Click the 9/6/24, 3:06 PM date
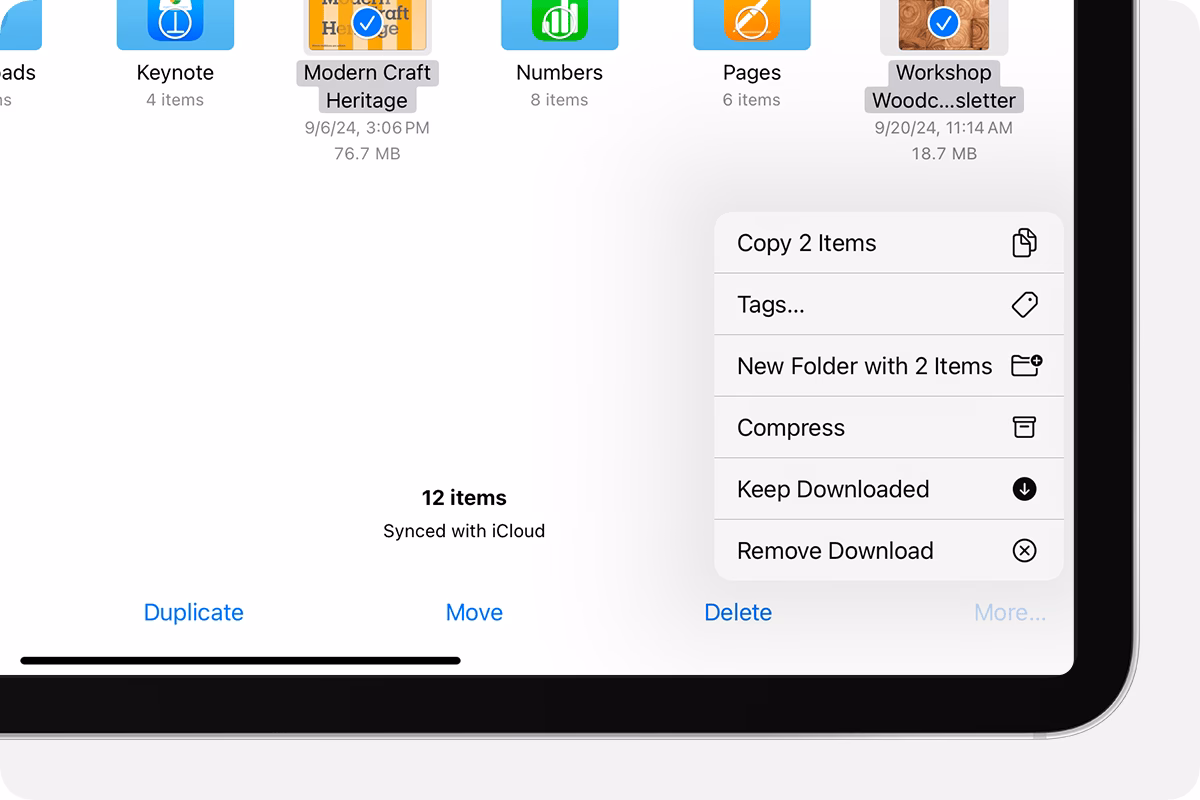Image resolution: width=1200 pixels, height=800 pixels. 367,128
